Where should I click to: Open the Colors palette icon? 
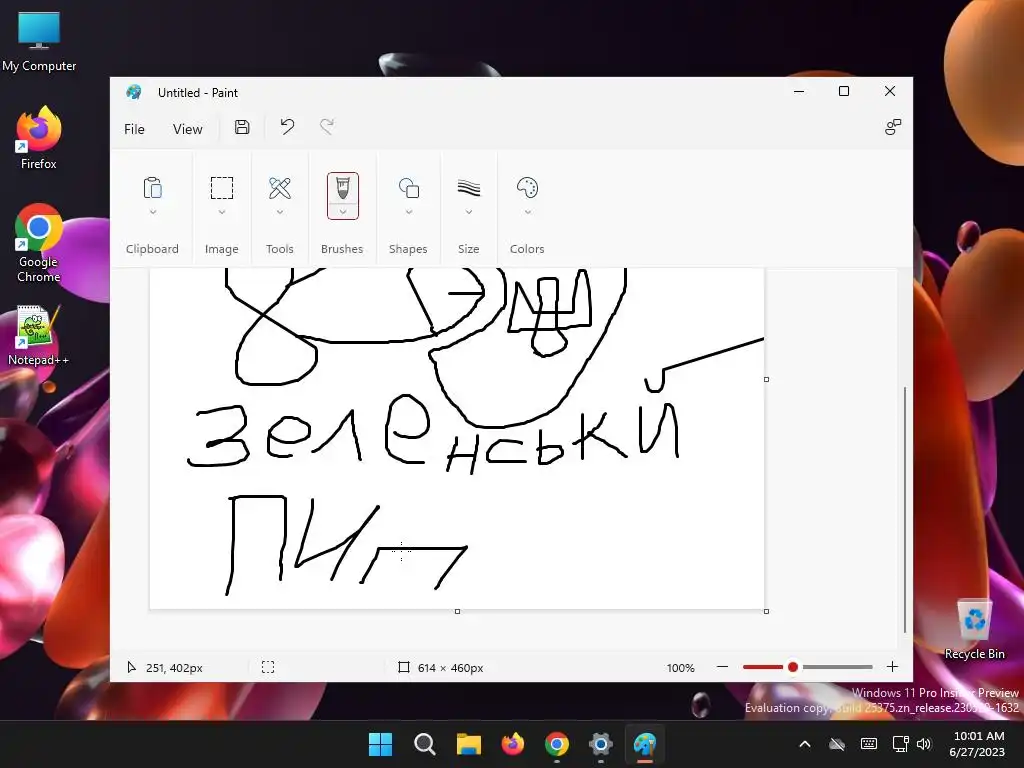(x=527, y=188)
